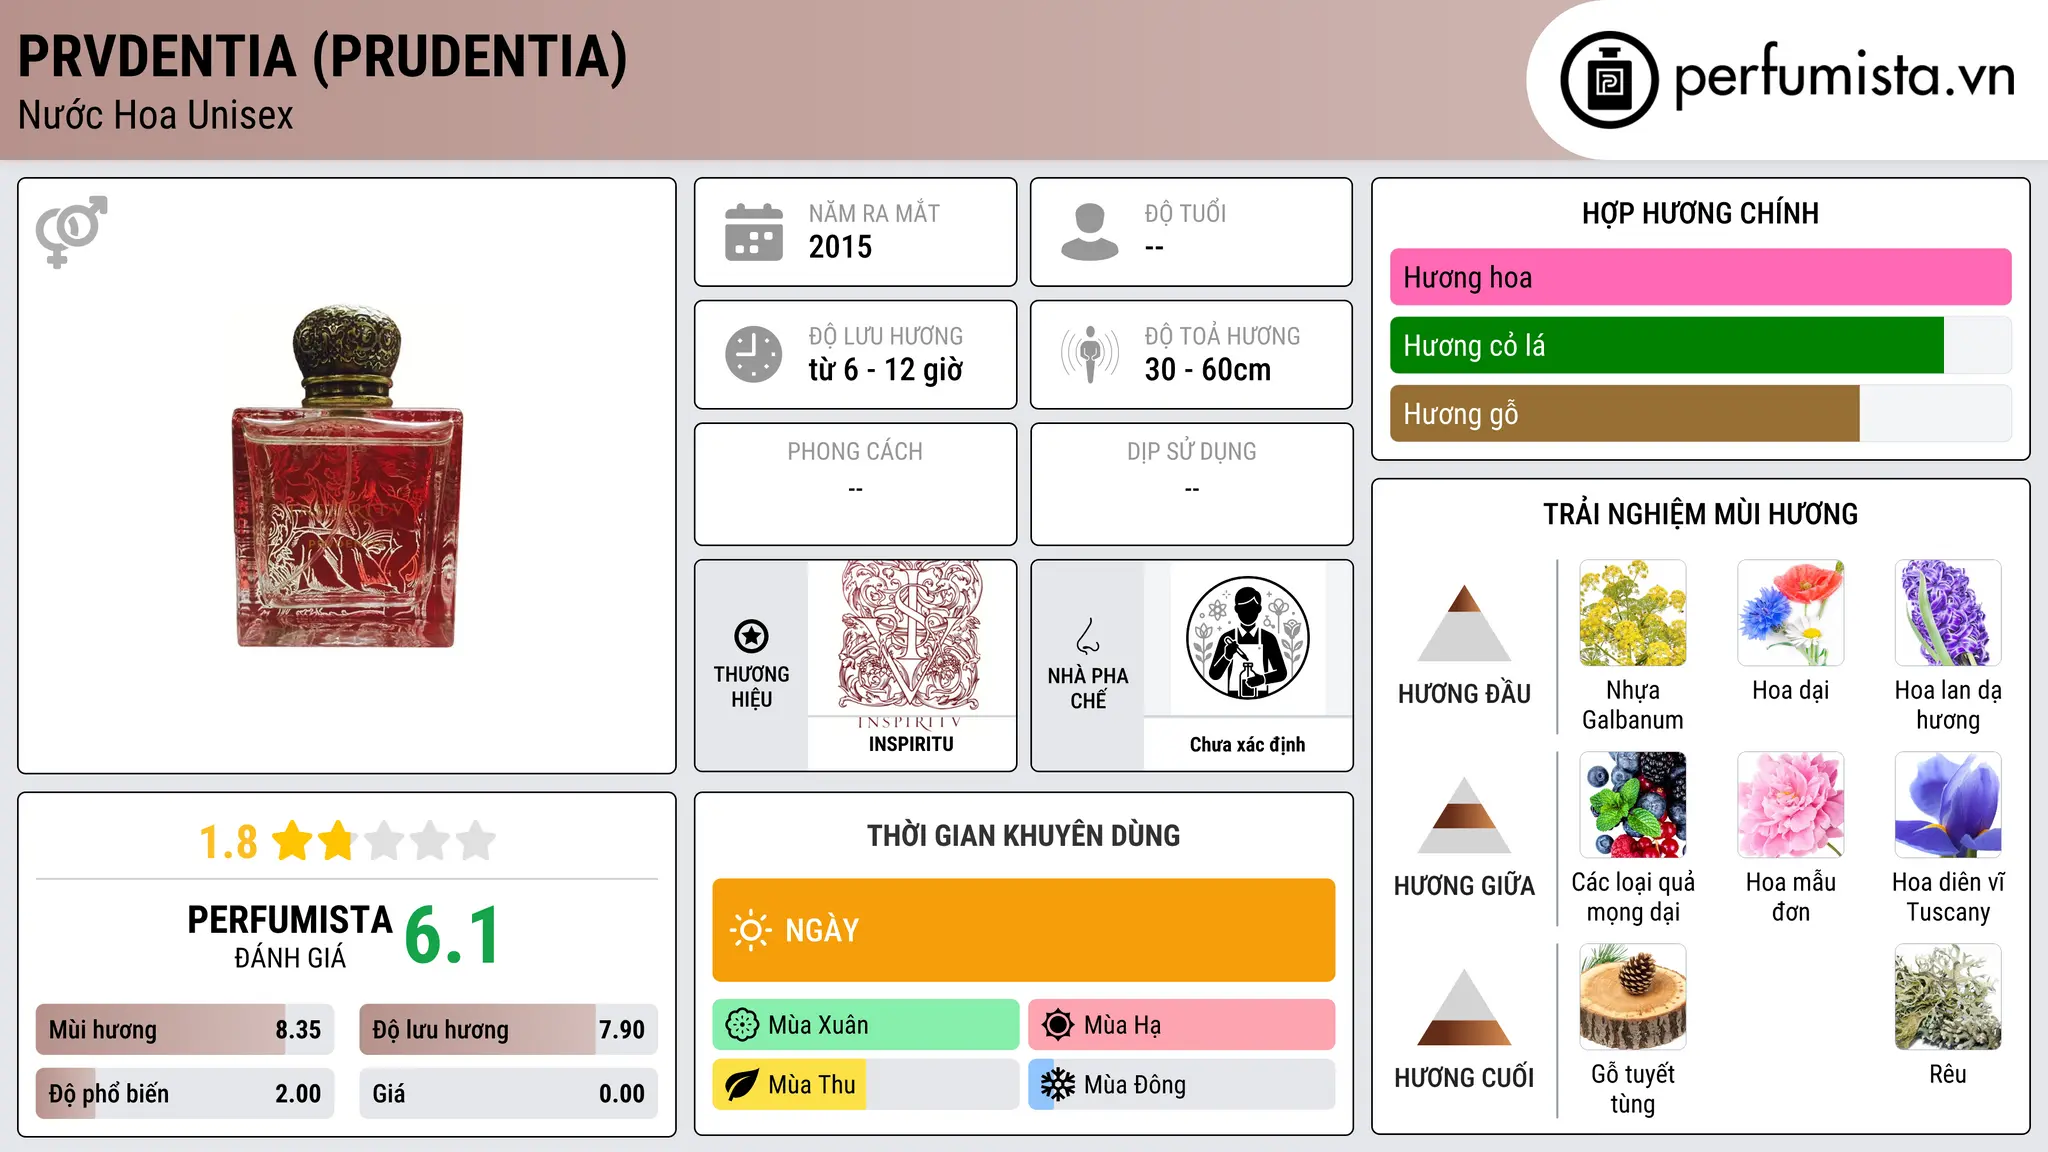Image resolution: width=2048 pixels, height=1152 pixels.
Task: Click the green 6.1 Perfumista score
Action: pyautogui.click(x=452, y=935)
